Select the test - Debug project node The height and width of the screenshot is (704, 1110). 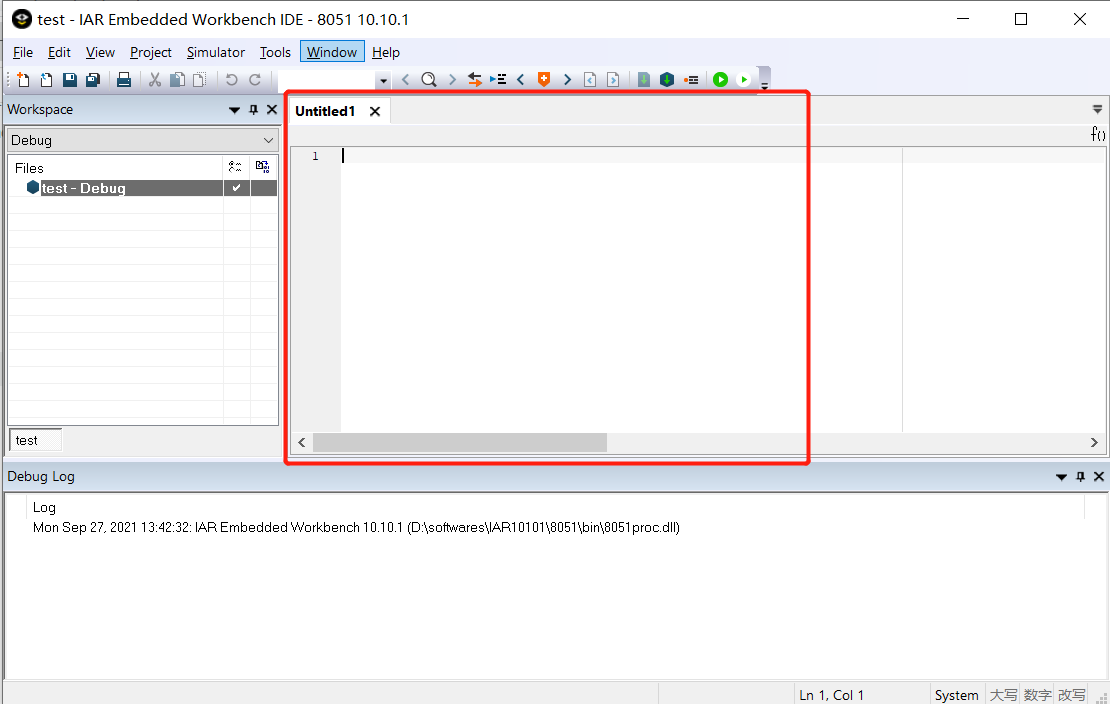[x=83, y=188]
